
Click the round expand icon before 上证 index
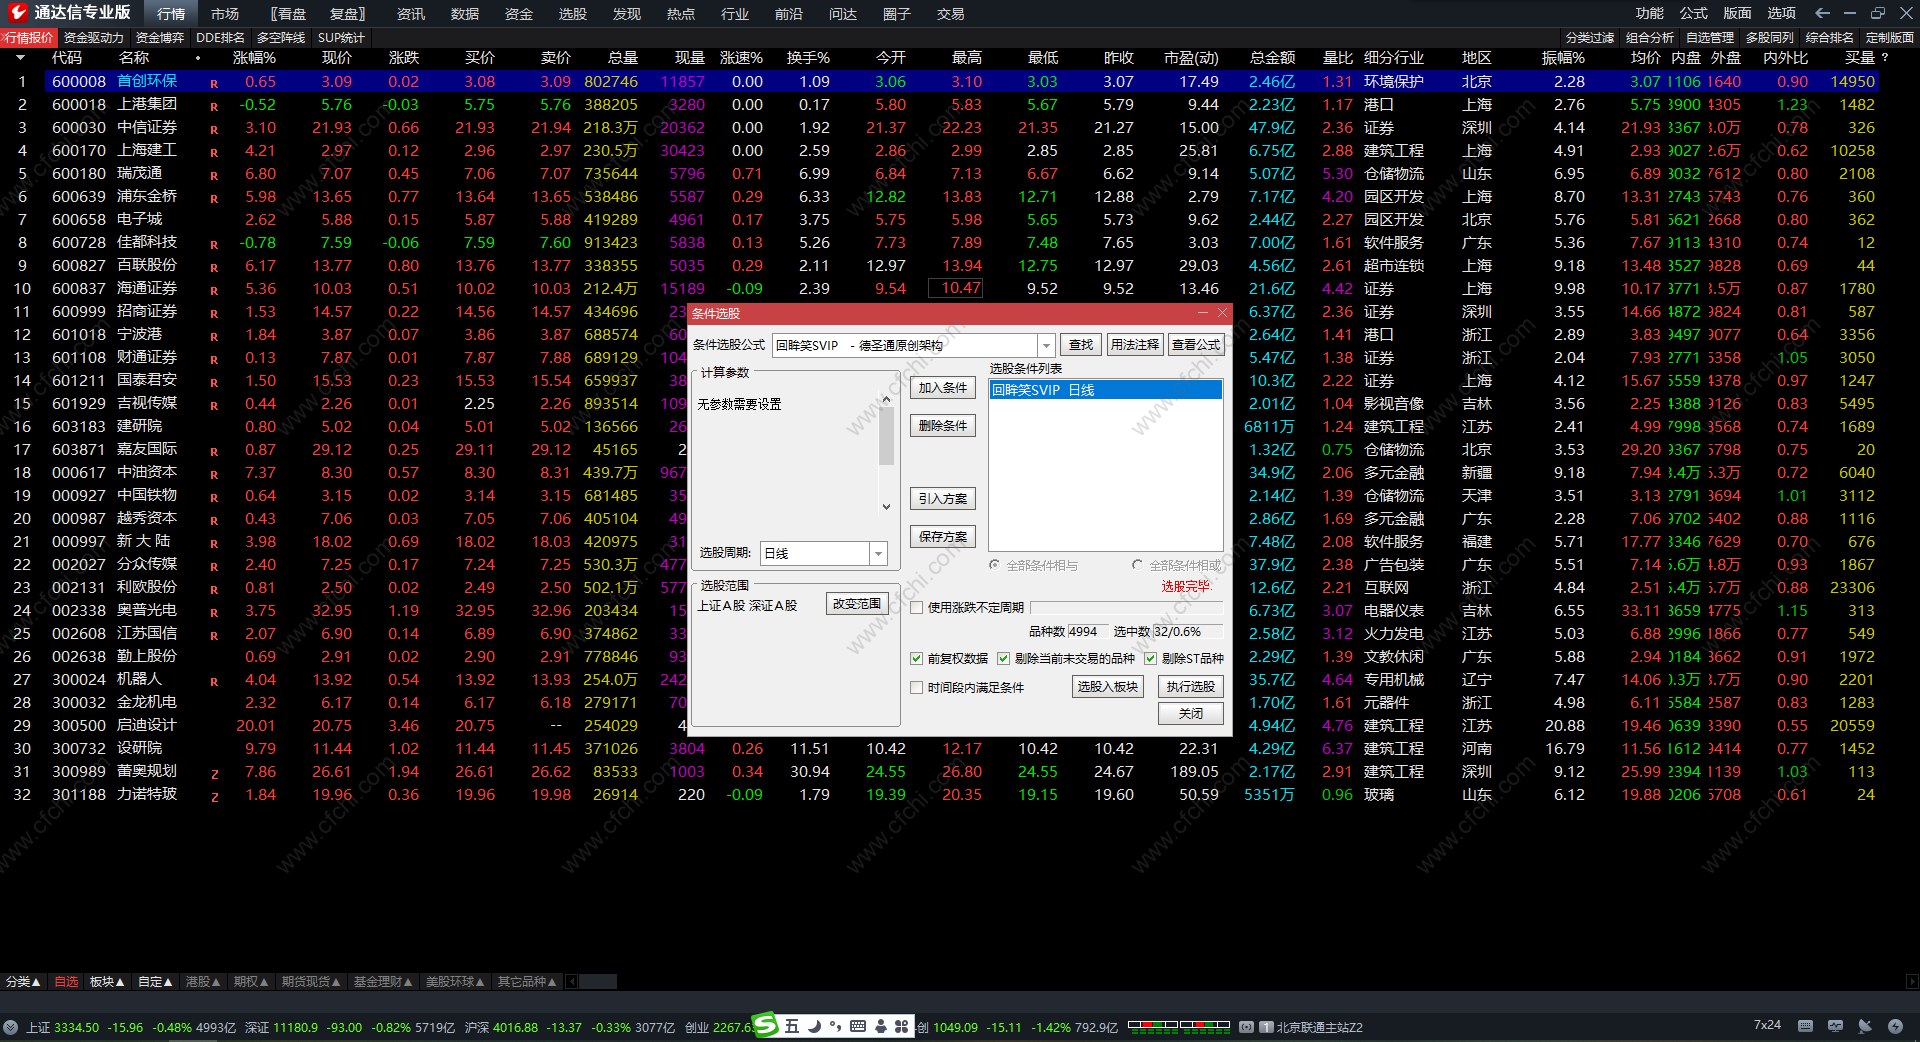click(x=11, y=1027)
